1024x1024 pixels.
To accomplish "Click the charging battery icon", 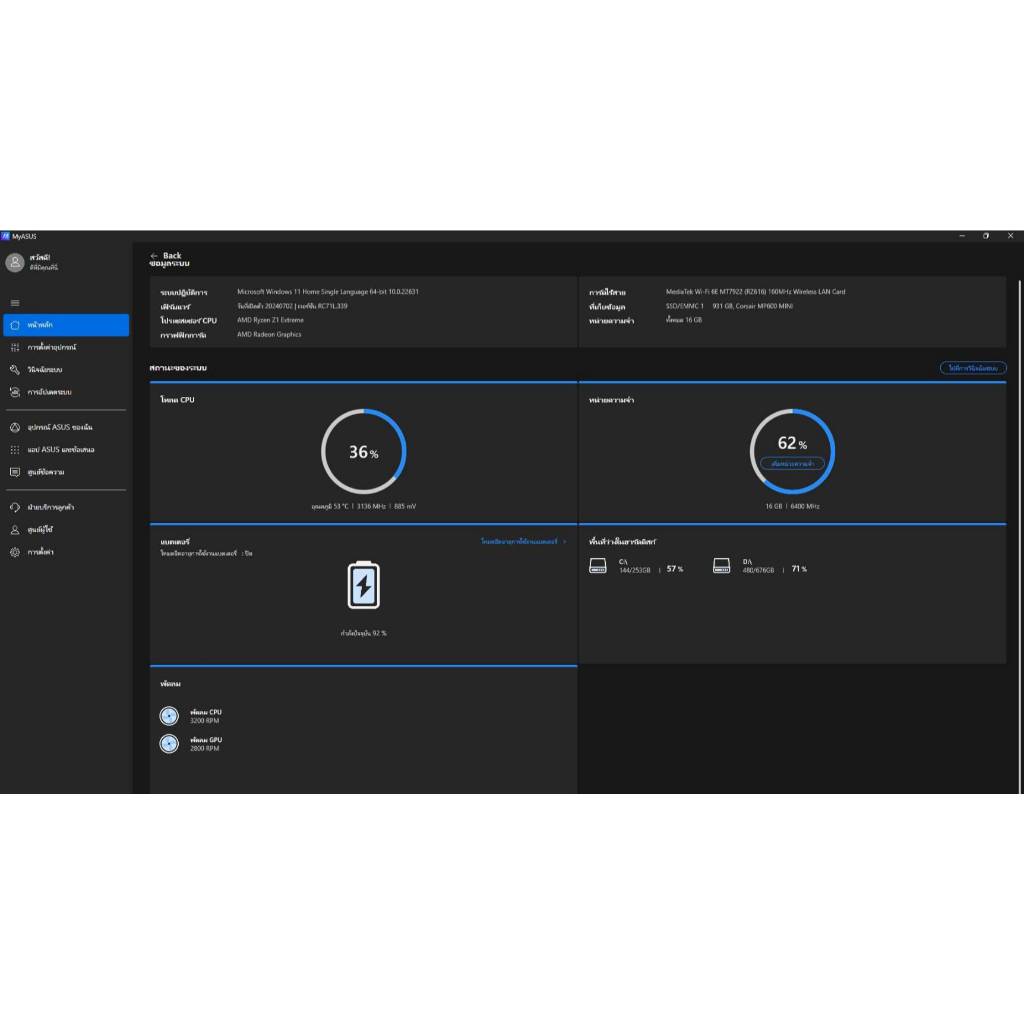I will [x=363, y=585].
